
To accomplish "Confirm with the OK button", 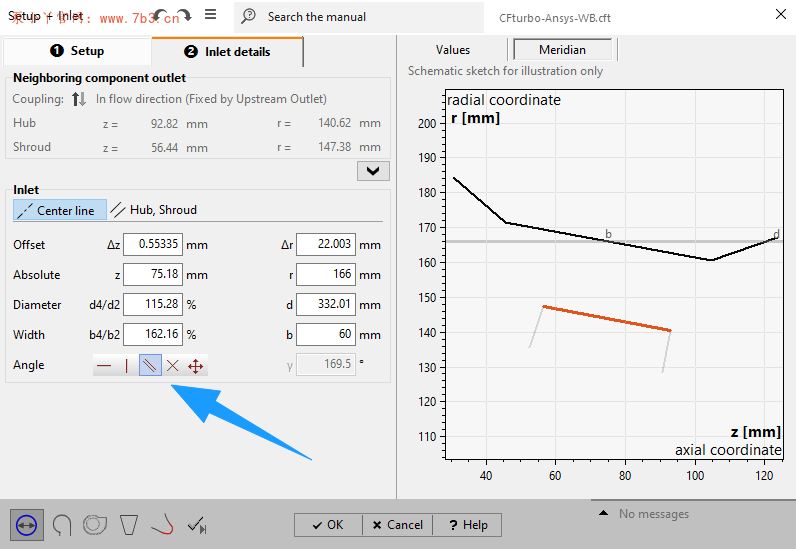I will click(x=328, y=525).
